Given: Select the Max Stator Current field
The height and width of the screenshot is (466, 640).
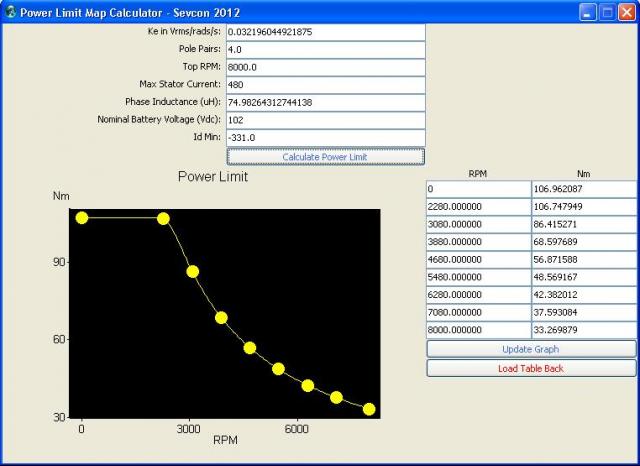Looking at the screenshot, I should pos(326,85).
